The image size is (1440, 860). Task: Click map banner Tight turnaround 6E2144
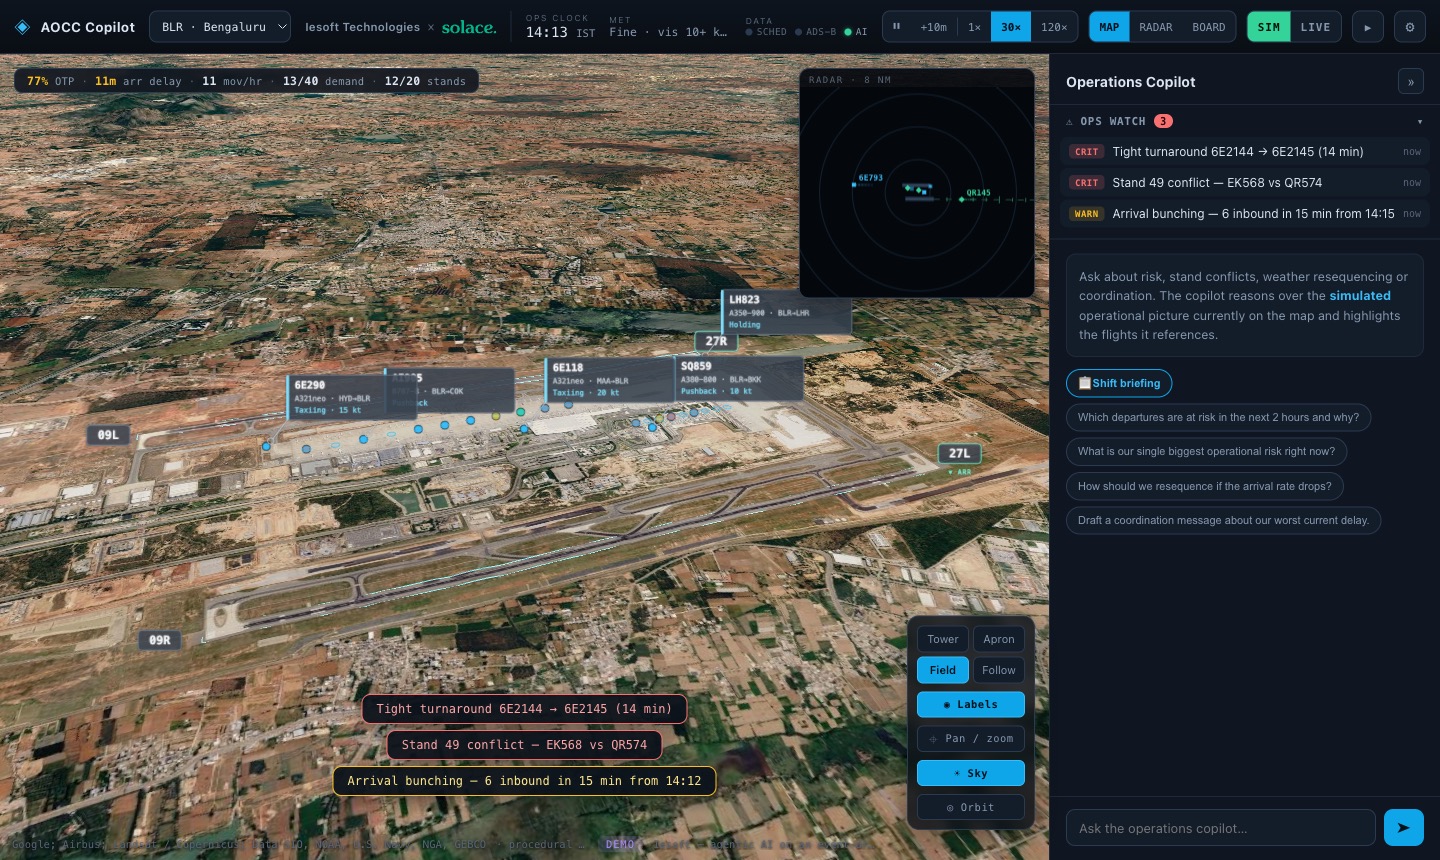coord(524,709)
